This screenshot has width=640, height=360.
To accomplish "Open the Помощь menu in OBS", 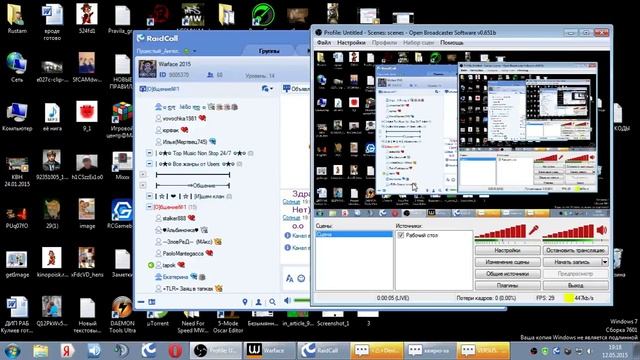I will pyautogui.click(x=451, y=42).
